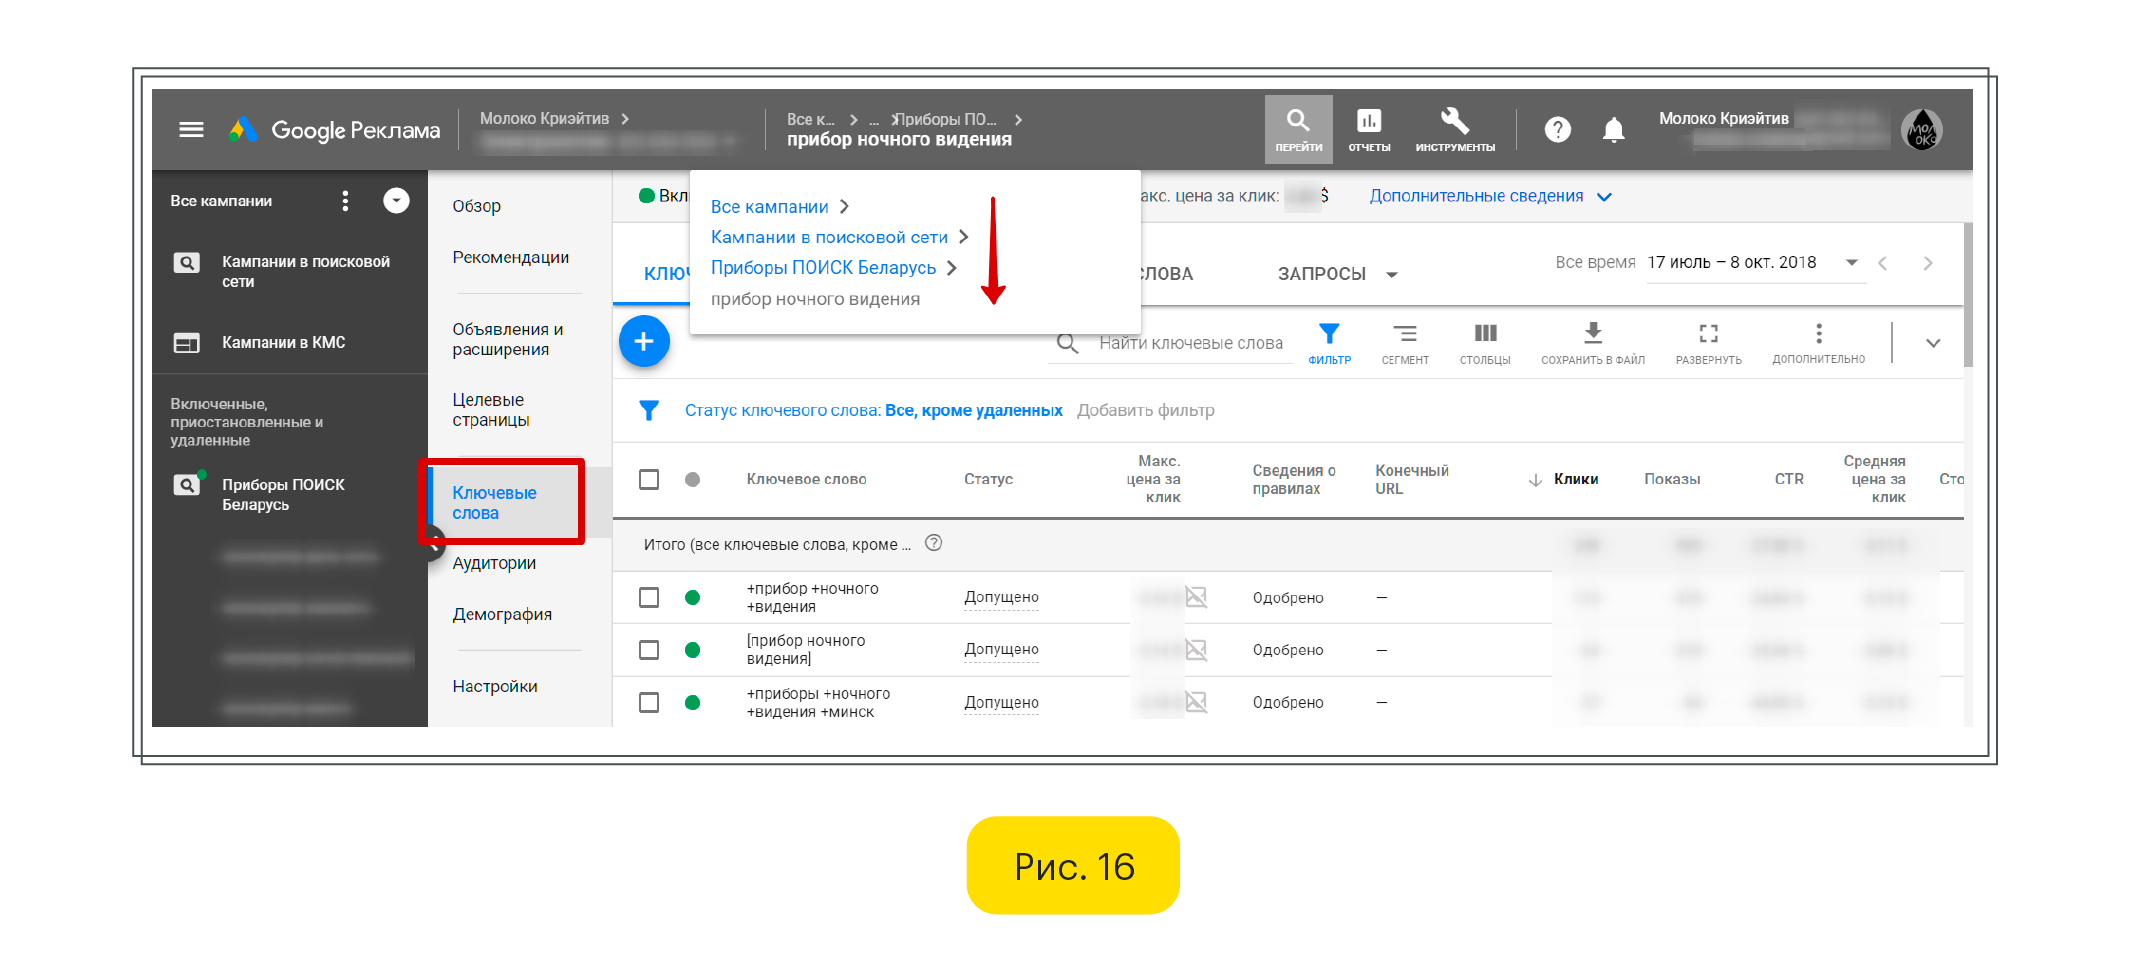Viewport: 2134px width, 975px height.
Task: Click 'Добавить фильтр' to add filter
Action: (1145, 411)
